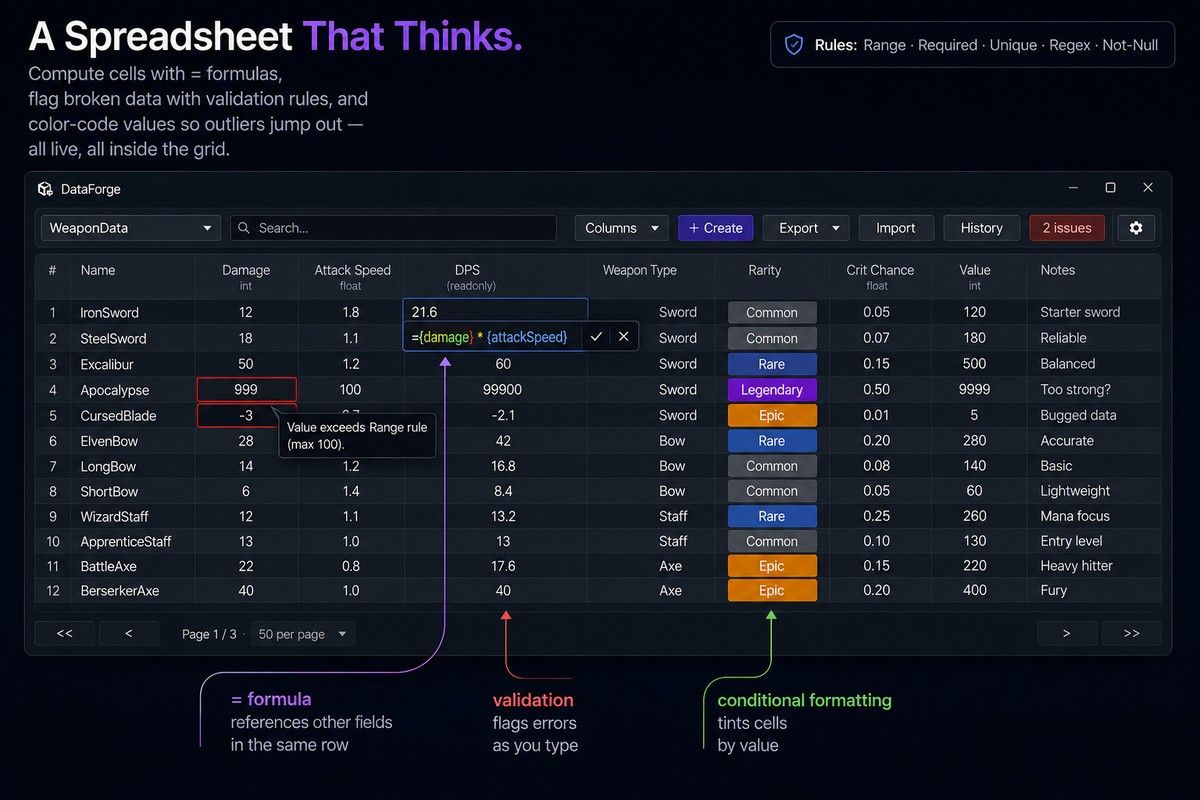Open settings with the gear icon
Screen dimensions: 1200x800
tap(1136, 228)
